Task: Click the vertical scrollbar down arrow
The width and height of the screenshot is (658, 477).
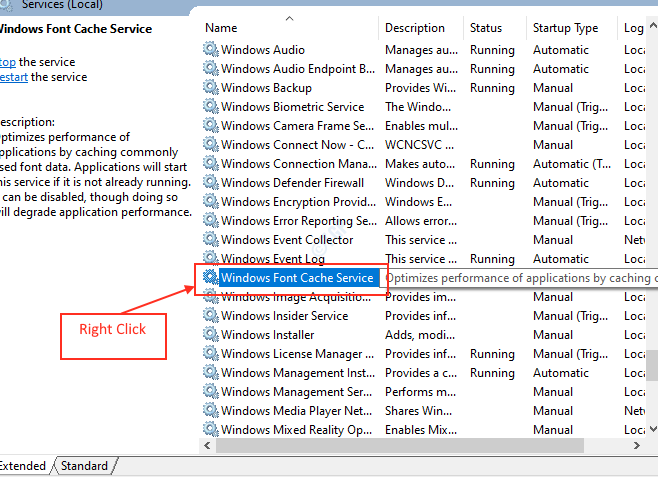Action: click(653, 429)
